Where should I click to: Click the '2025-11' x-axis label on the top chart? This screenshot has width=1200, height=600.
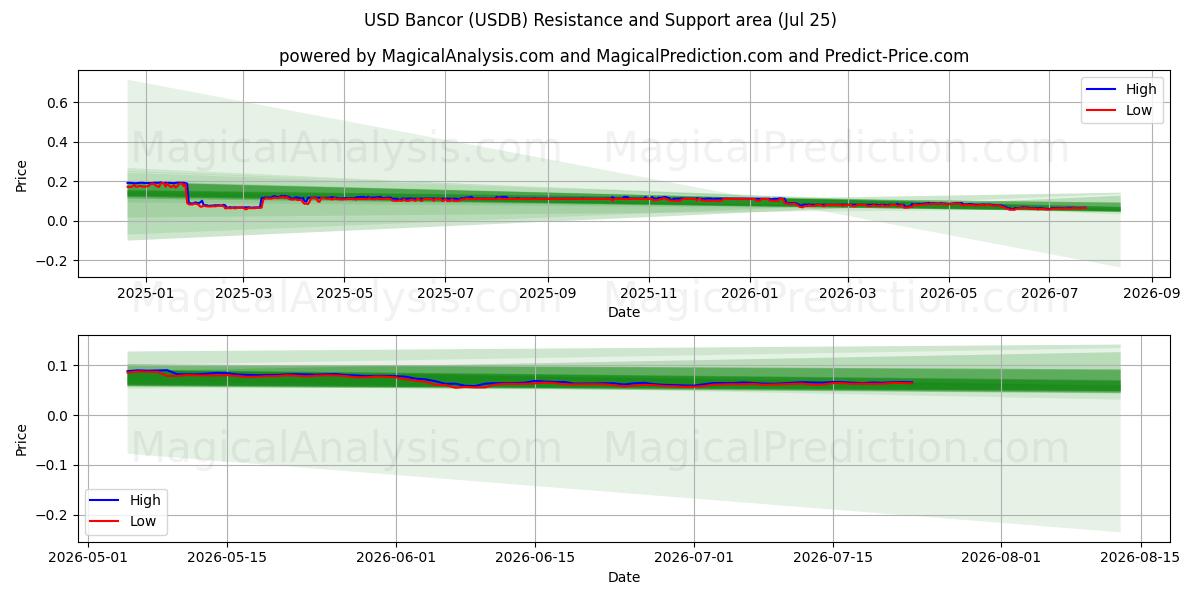pyautogui.click(x=648, y=295)
